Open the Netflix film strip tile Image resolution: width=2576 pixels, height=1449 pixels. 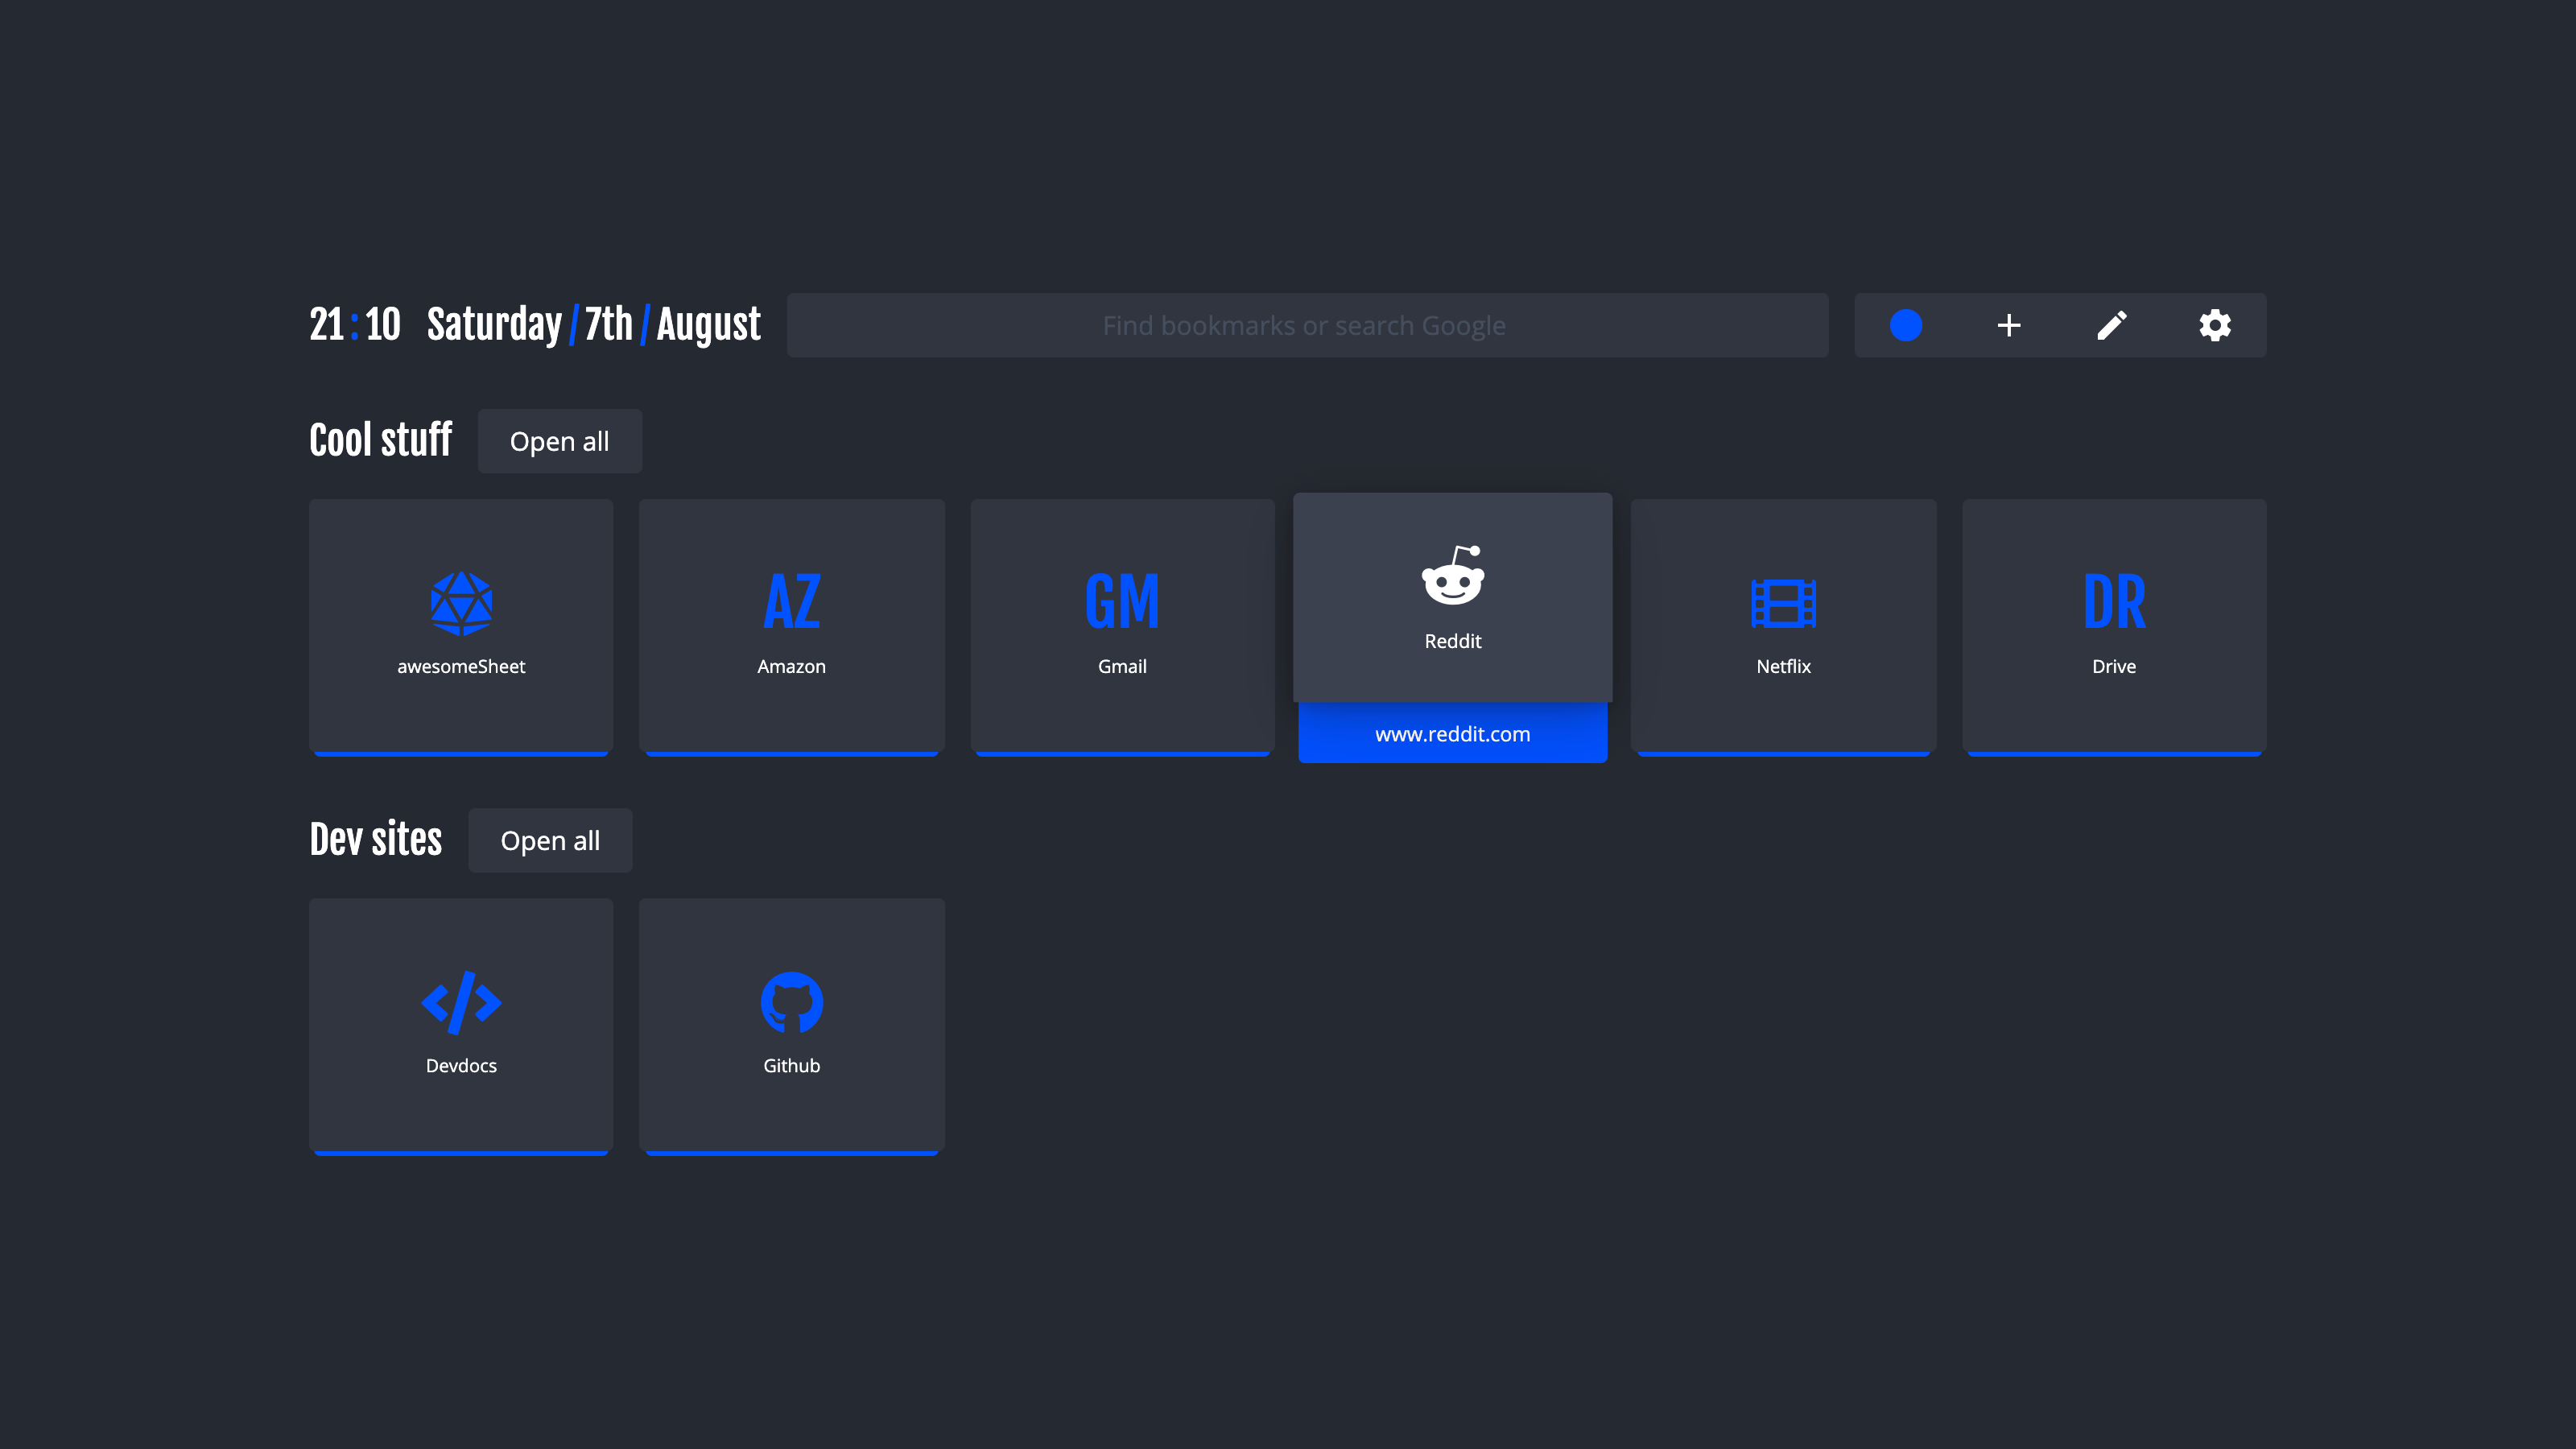[1783, 625]
